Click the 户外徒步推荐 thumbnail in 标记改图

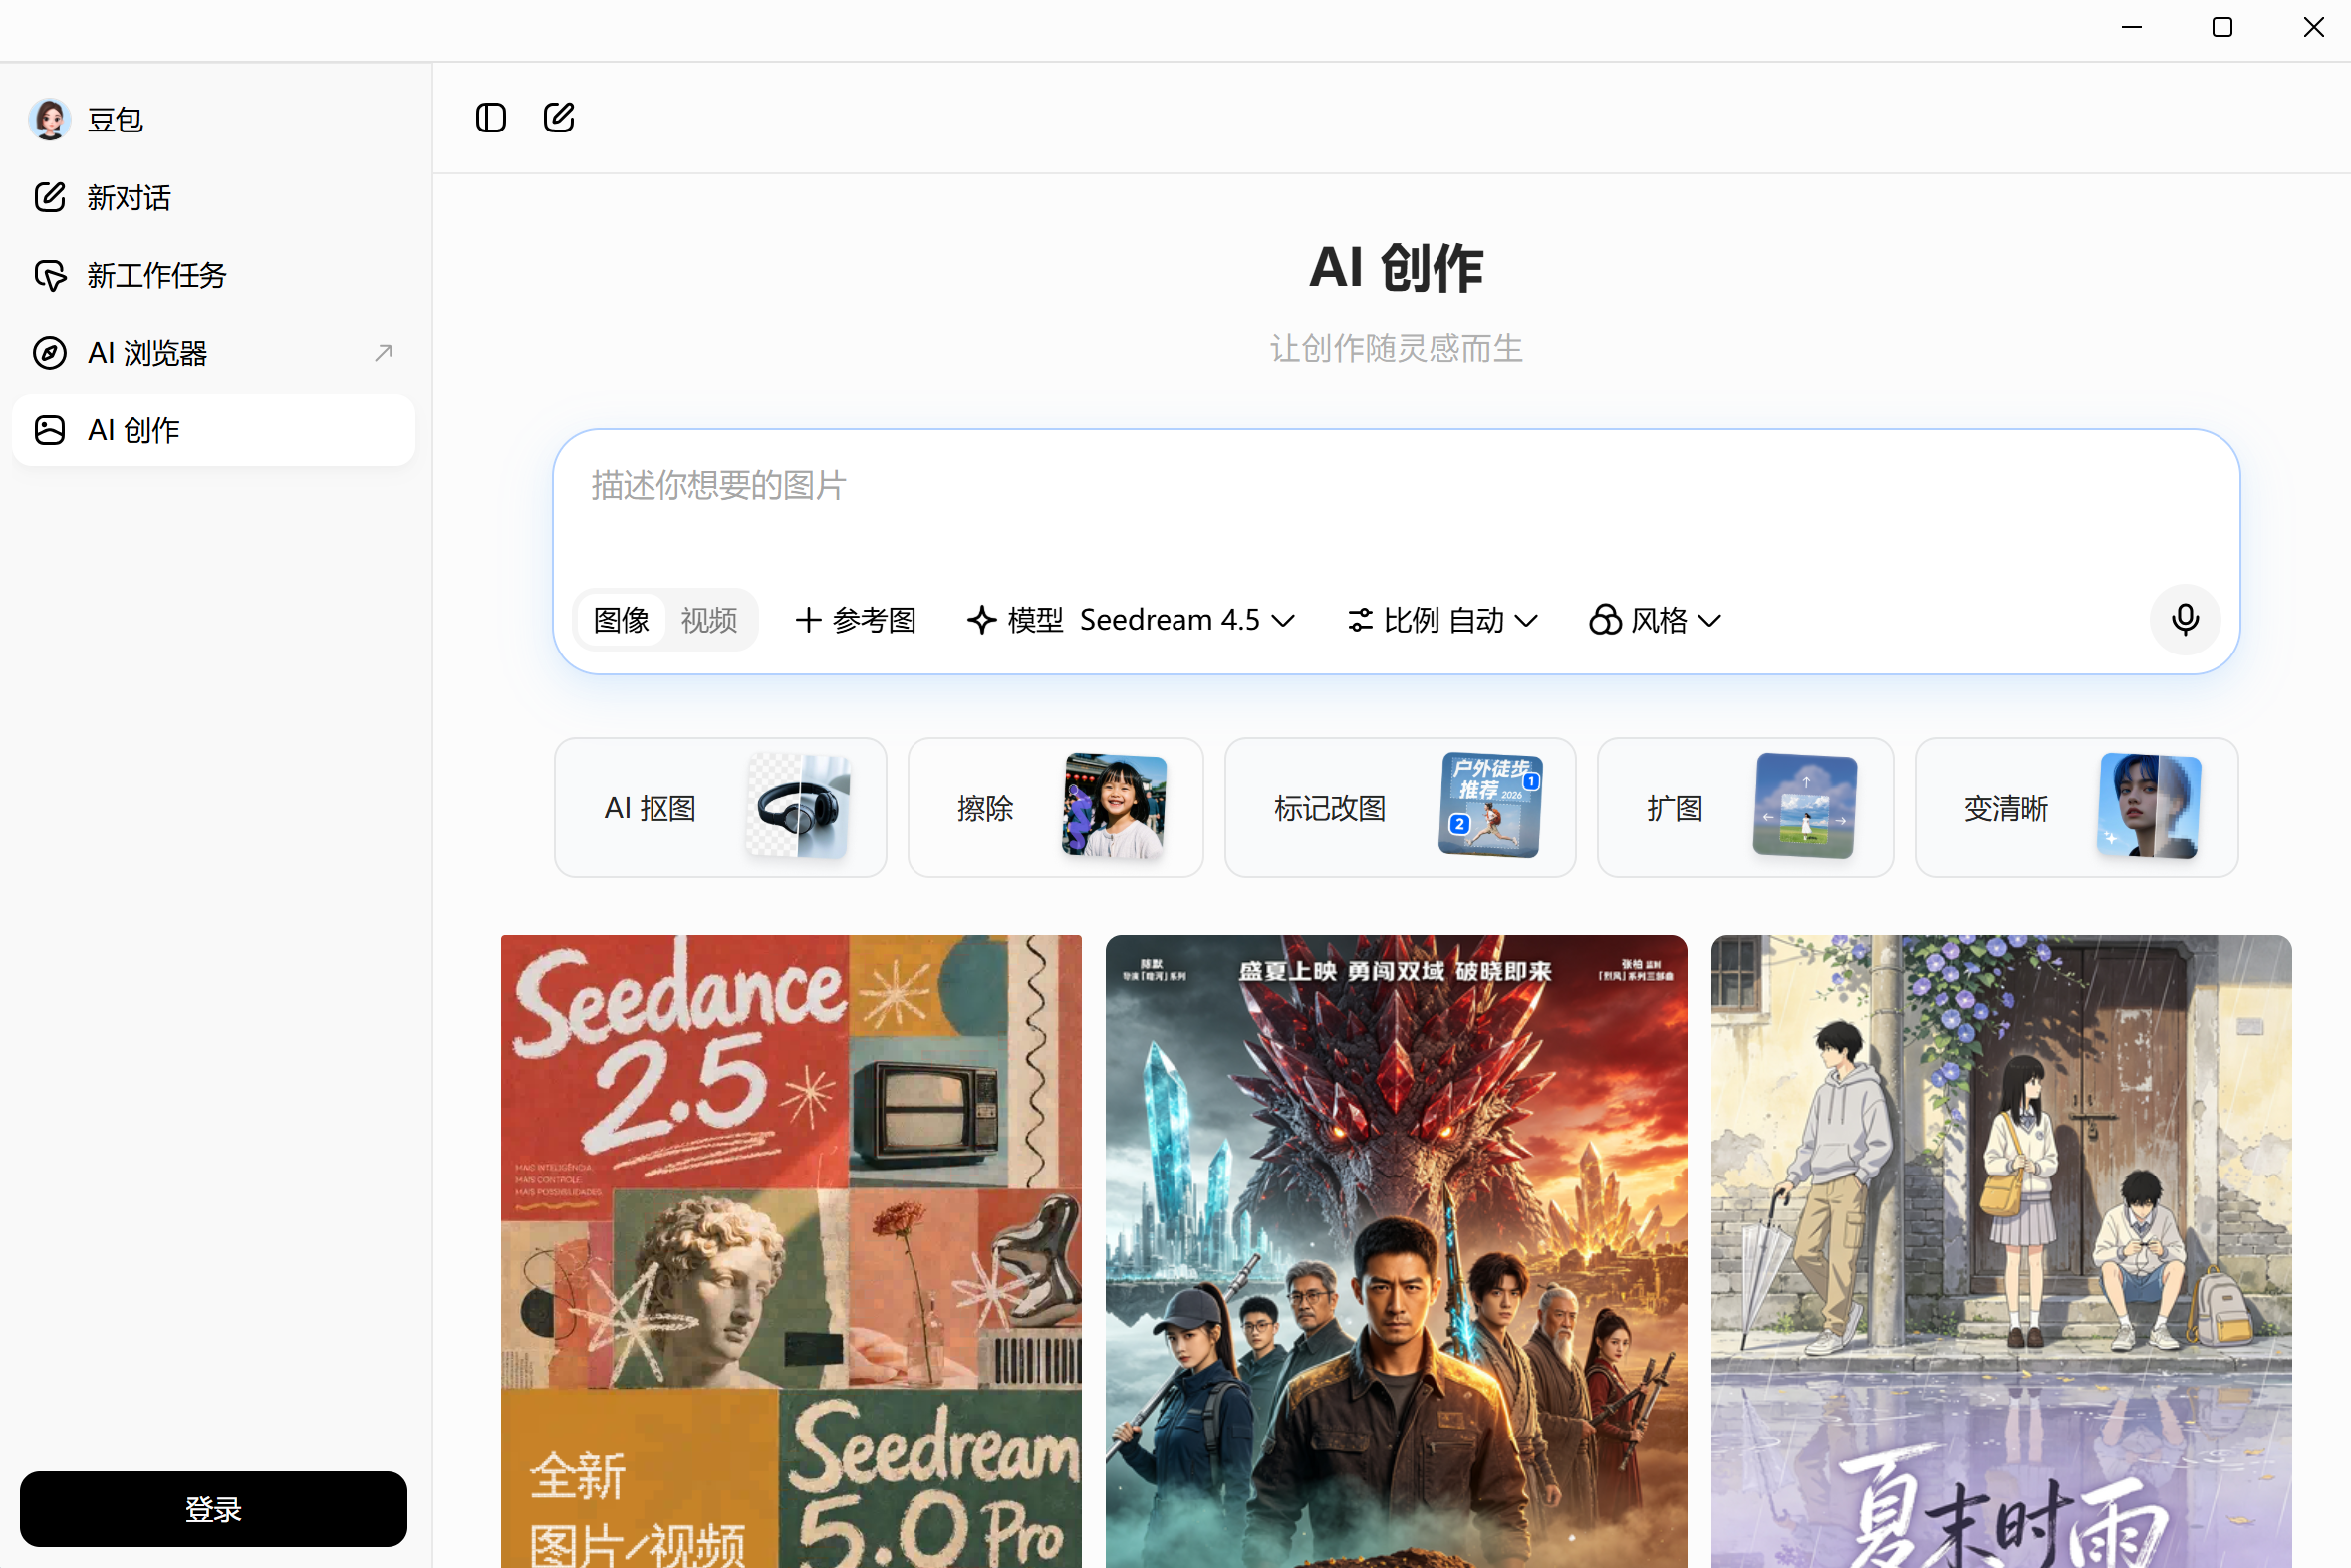click(1490, 806)
